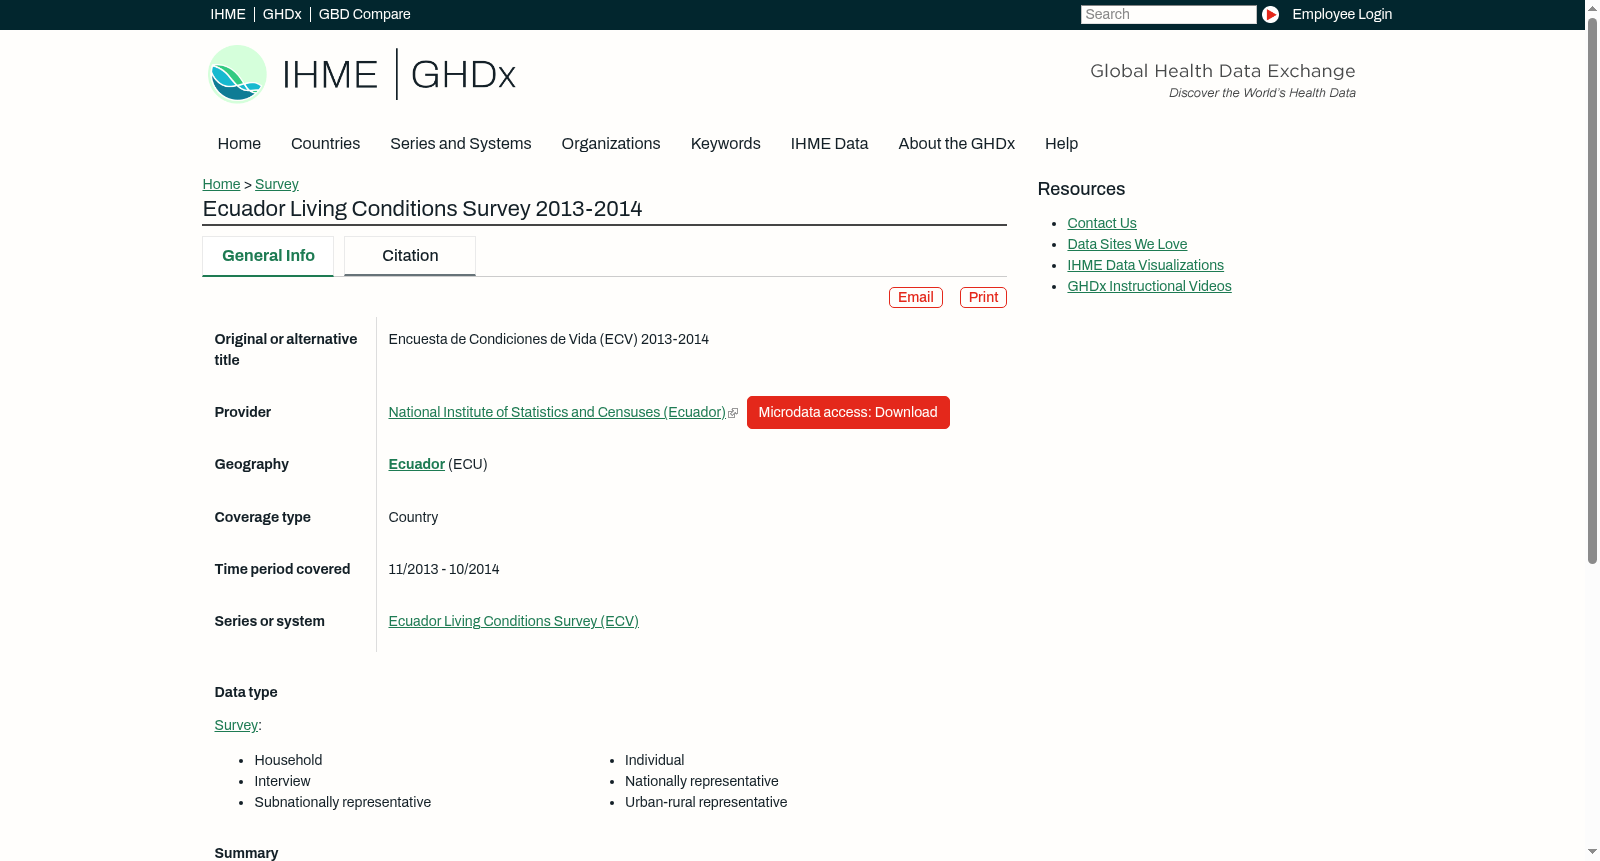The width and height of the screenshot is (1600, 861).
Task: Click the 'Nationally representative' list item
Action: [x=702, y=782]
